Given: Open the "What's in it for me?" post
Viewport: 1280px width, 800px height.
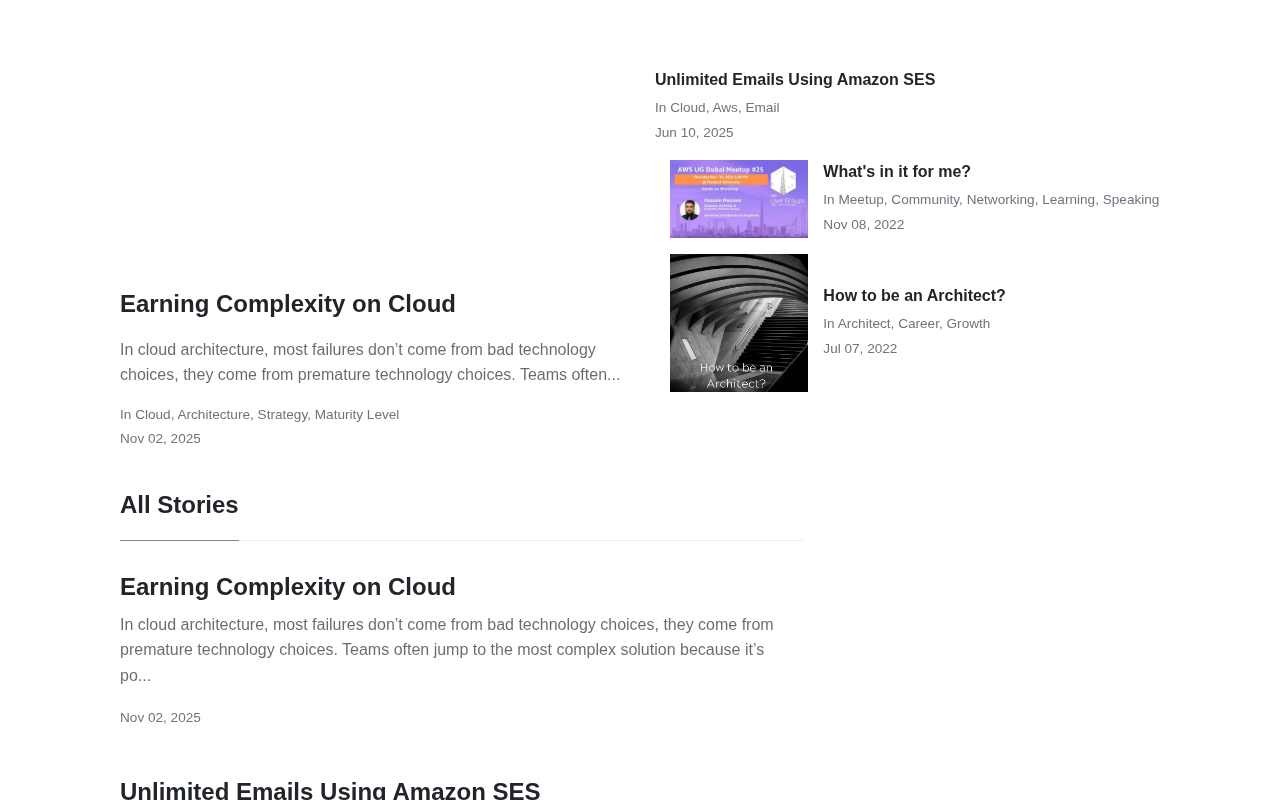Looking at the screenshot, I should point(896,172).
